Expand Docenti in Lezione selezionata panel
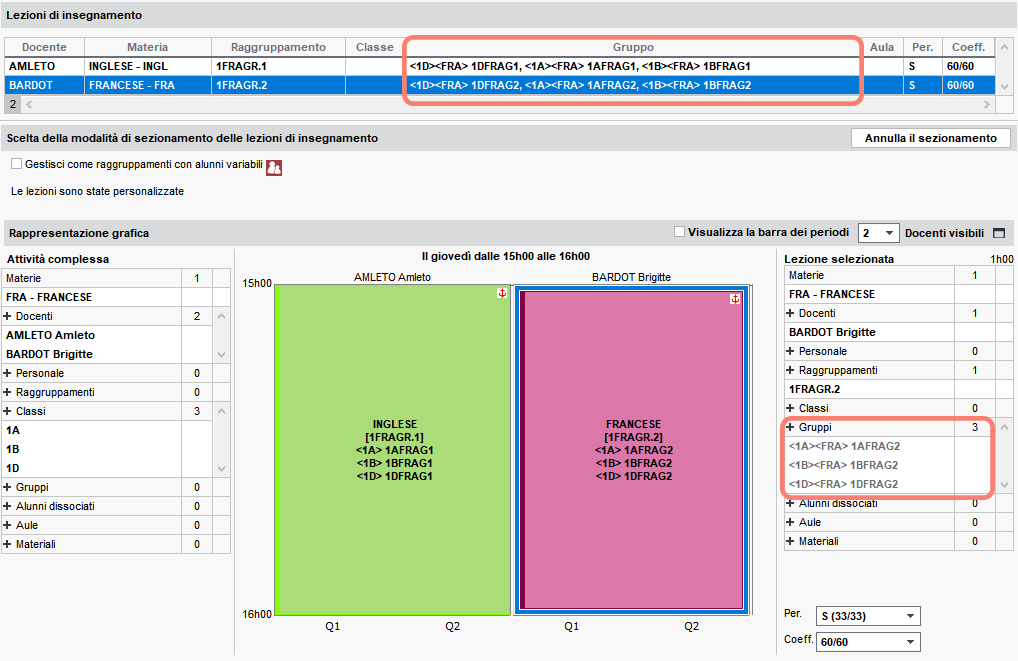The height and width of the screenshot is (661, 1018). pos(790,313)
